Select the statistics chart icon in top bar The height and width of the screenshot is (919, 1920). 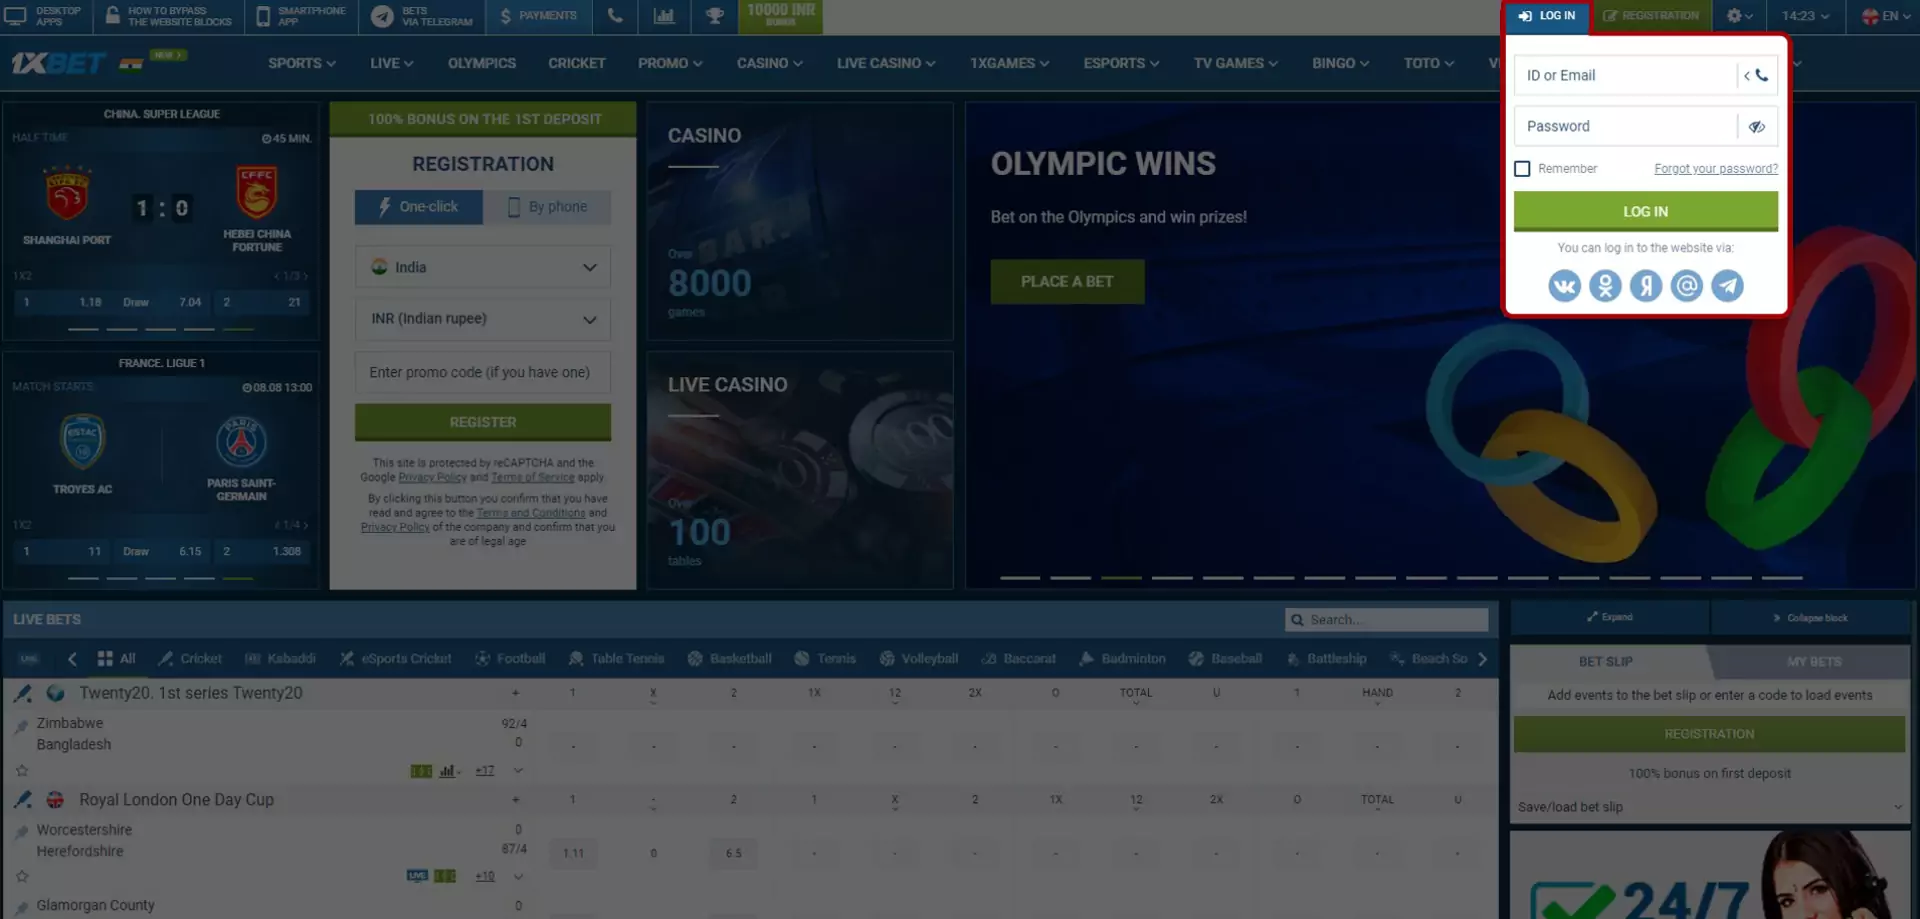click(664, 16)
